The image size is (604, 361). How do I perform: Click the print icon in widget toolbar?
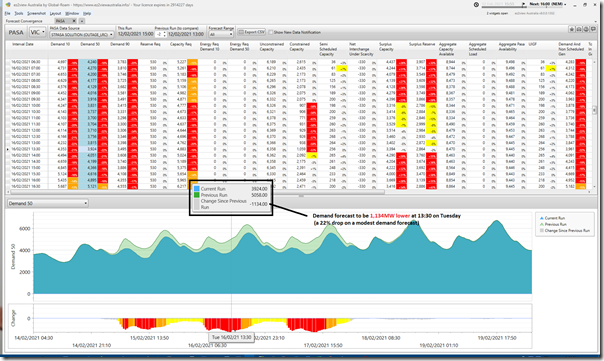point(579,29)
